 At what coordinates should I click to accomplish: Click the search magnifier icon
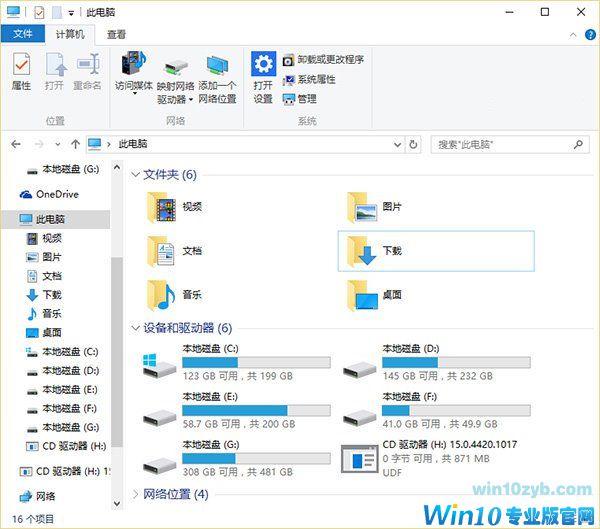click(578, 144)
